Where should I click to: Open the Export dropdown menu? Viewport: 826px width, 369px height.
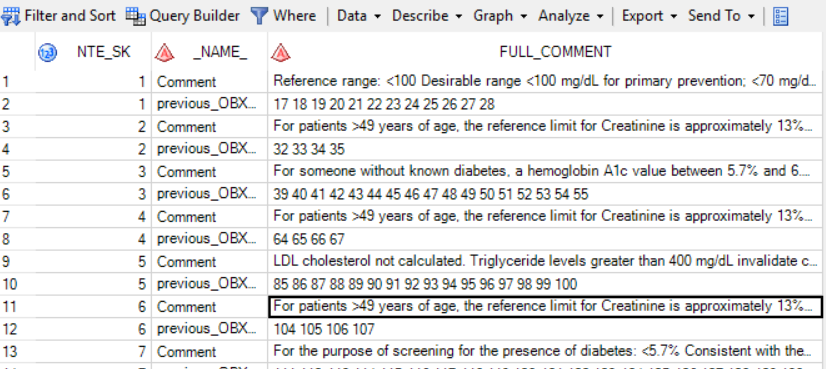(x=650, y=16)
